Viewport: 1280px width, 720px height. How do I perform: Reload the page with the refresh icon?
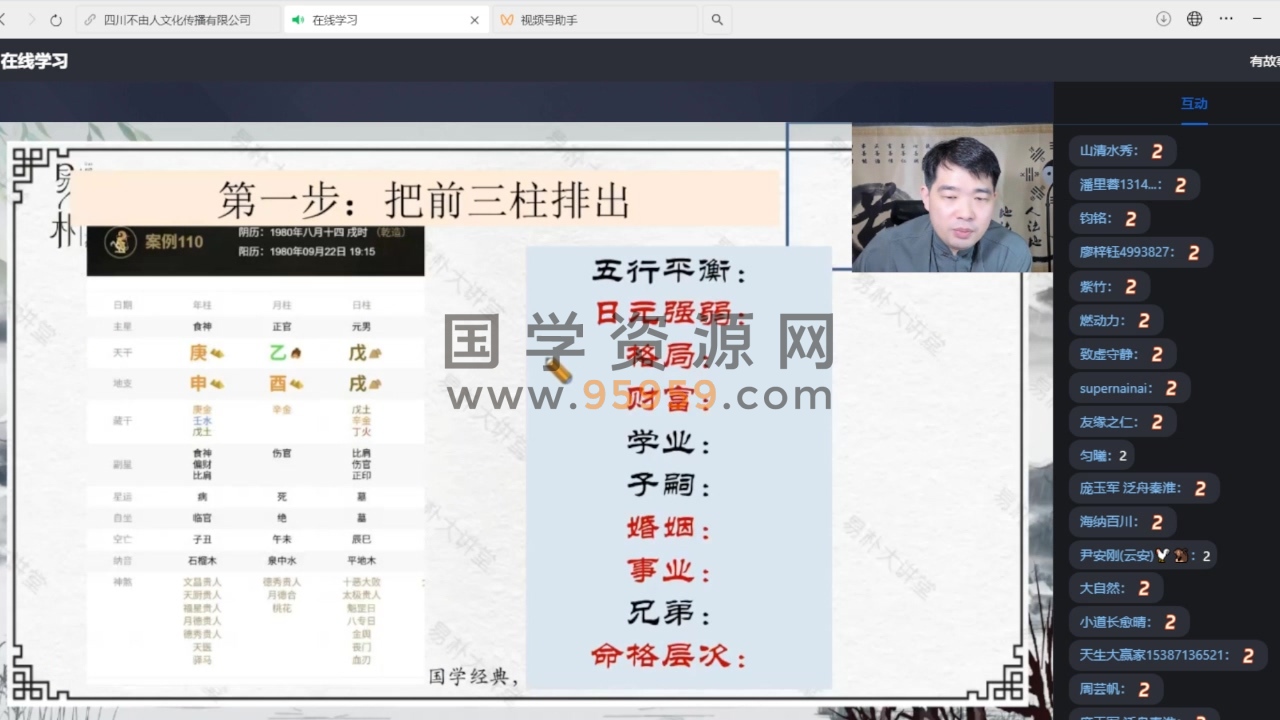(56, 20)
